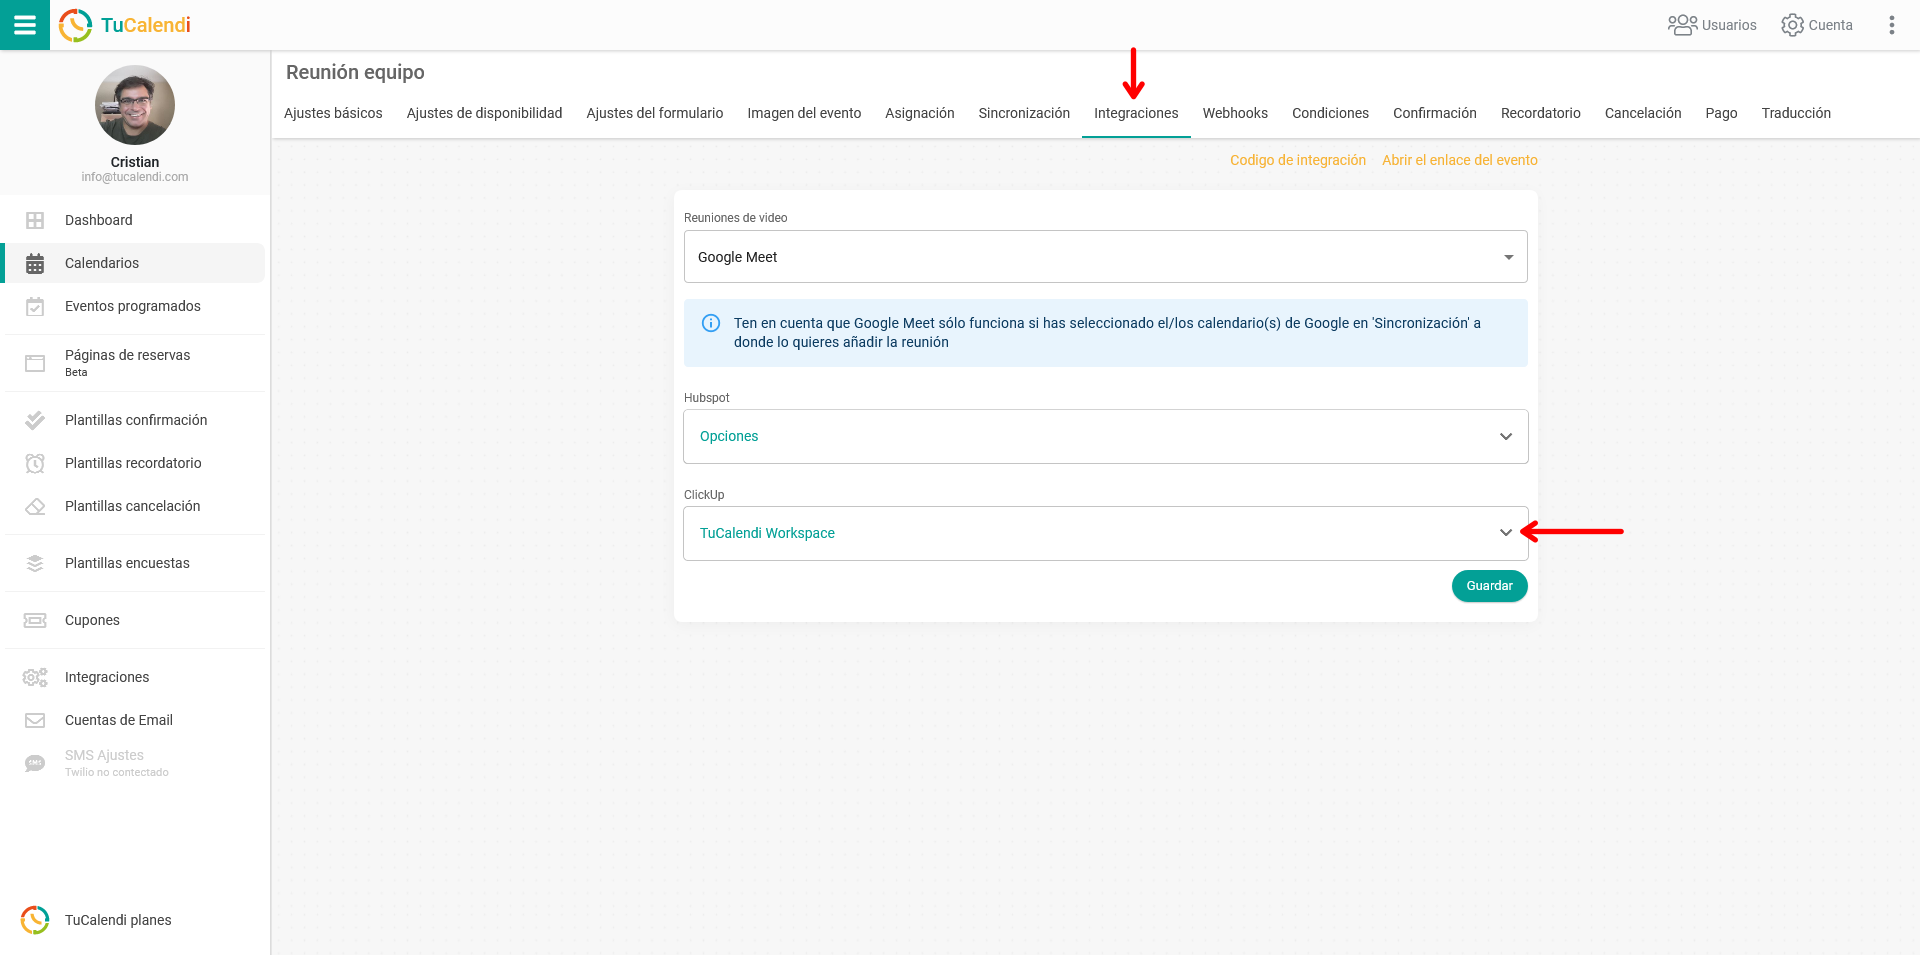Viewport: 1920px width, 955px height.
Task: Switch to the Recordatorio tab
Action: (x=1541, y=113)
